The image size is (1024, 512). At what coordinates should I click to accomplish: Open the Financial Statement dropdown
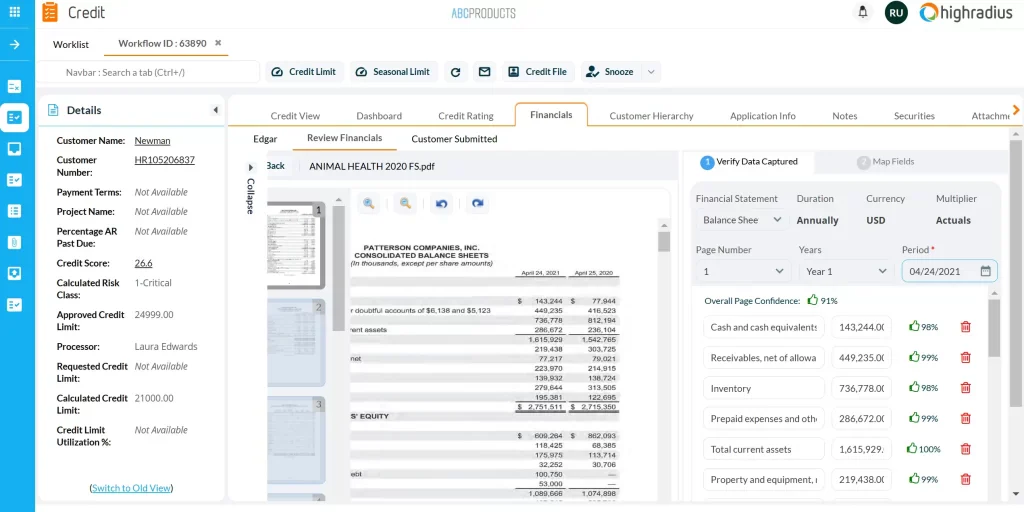click(741, 220)
